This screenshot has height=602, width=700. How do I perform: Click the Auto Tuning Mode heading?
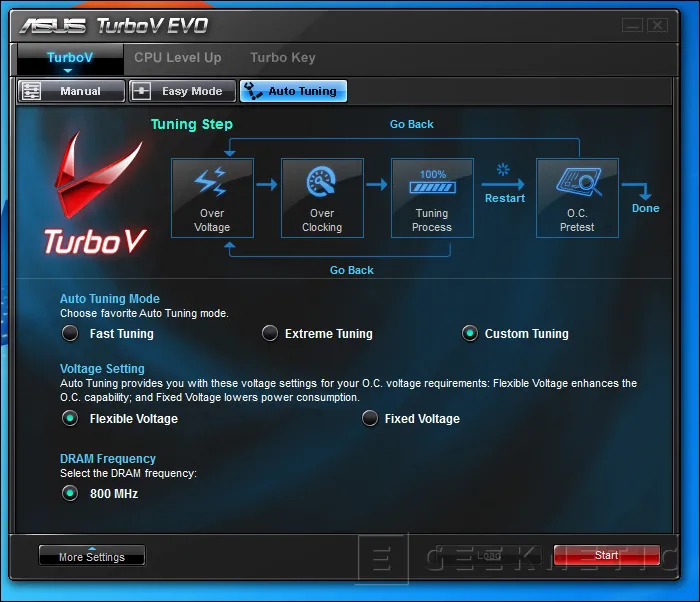(x=110, y=299)
